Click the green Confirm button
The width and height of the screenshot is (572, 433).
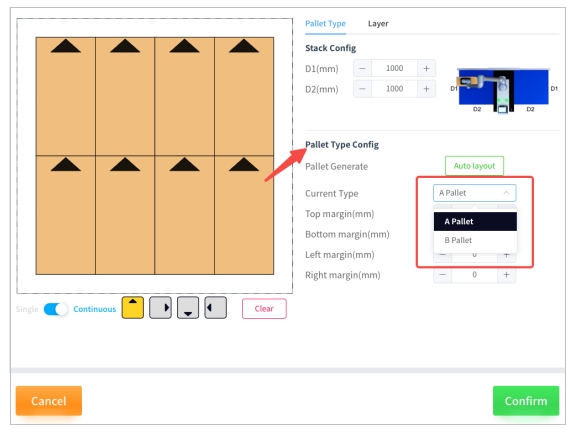[x=526, y=401]
